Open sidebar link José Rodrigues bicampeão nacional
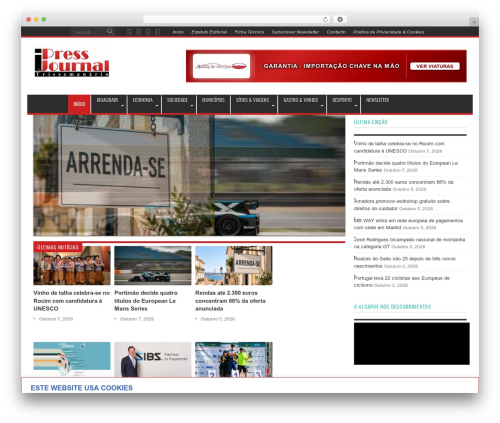 tap(409, 243)
